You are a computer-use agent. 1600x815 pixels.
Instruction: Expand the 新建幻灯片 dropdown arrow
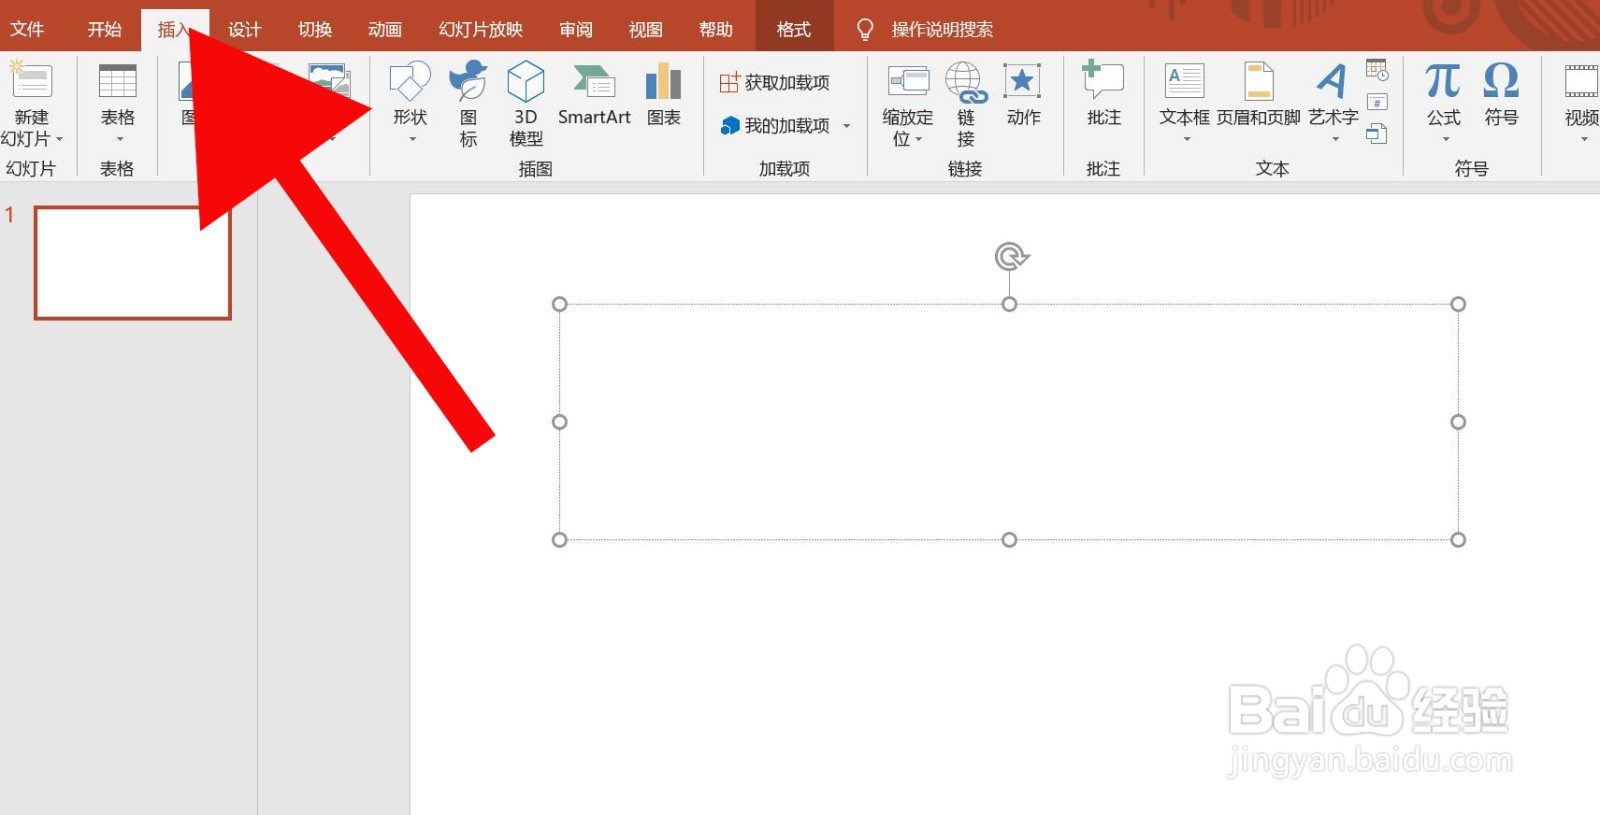[x=59, y=140]
